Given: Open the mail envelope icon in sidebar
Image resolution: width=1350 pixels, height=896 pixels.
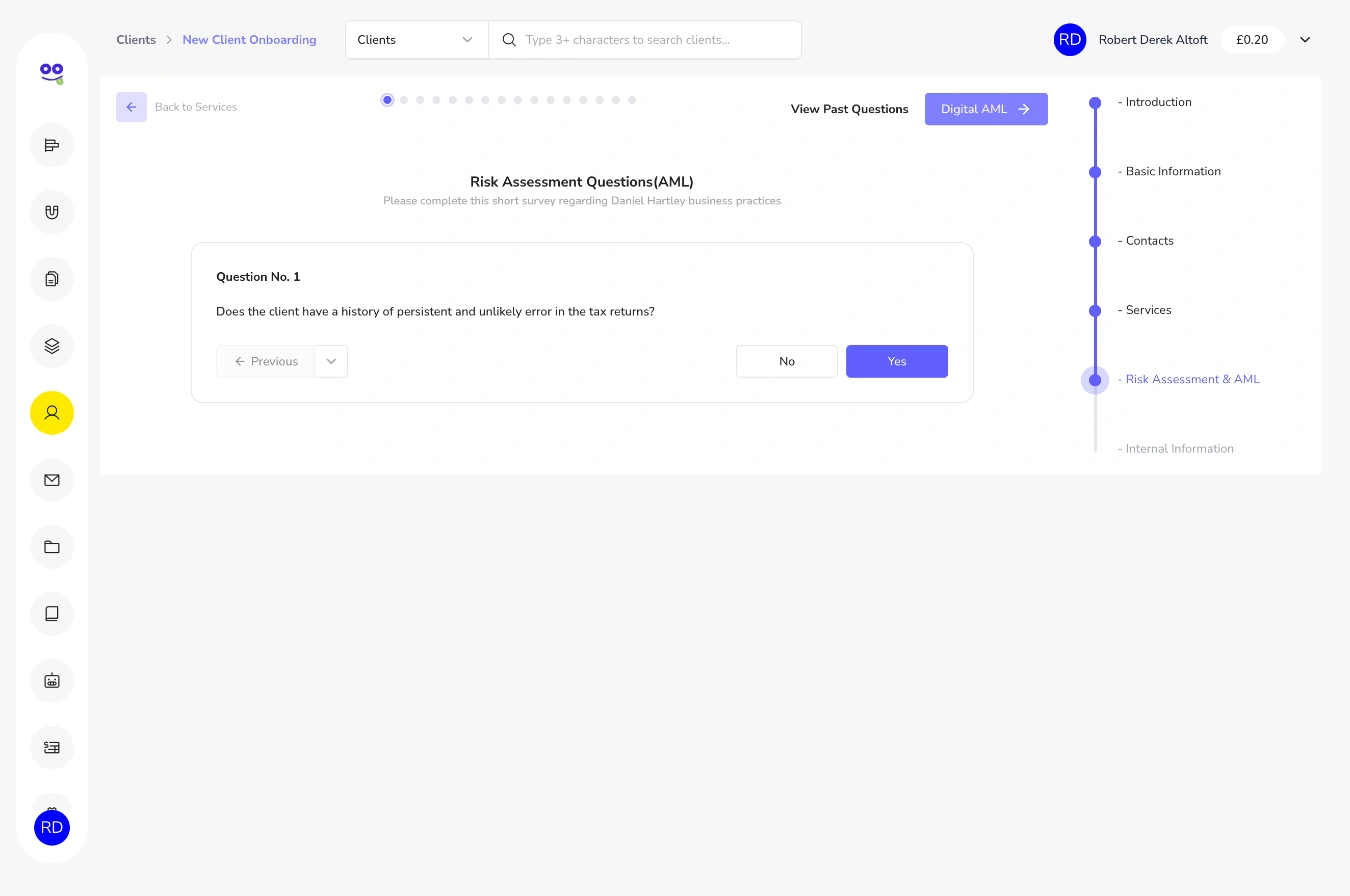Looking at the screenshot, I should click(x=52, y=480).
